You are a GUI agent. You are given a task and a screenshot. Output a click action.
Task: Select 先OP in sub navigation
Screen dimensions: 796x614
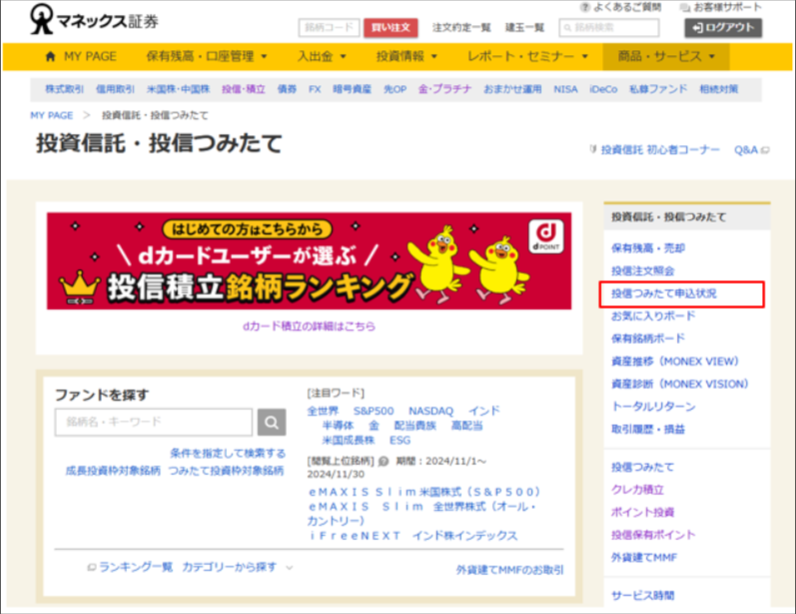(395, 89)
